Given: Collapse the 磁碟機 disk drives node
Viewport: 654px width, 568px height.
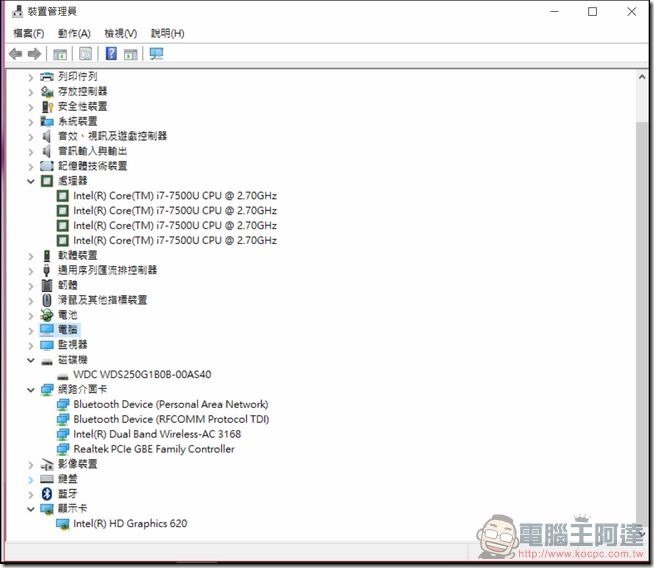Looking at the screenshot, I should [30, 360].
